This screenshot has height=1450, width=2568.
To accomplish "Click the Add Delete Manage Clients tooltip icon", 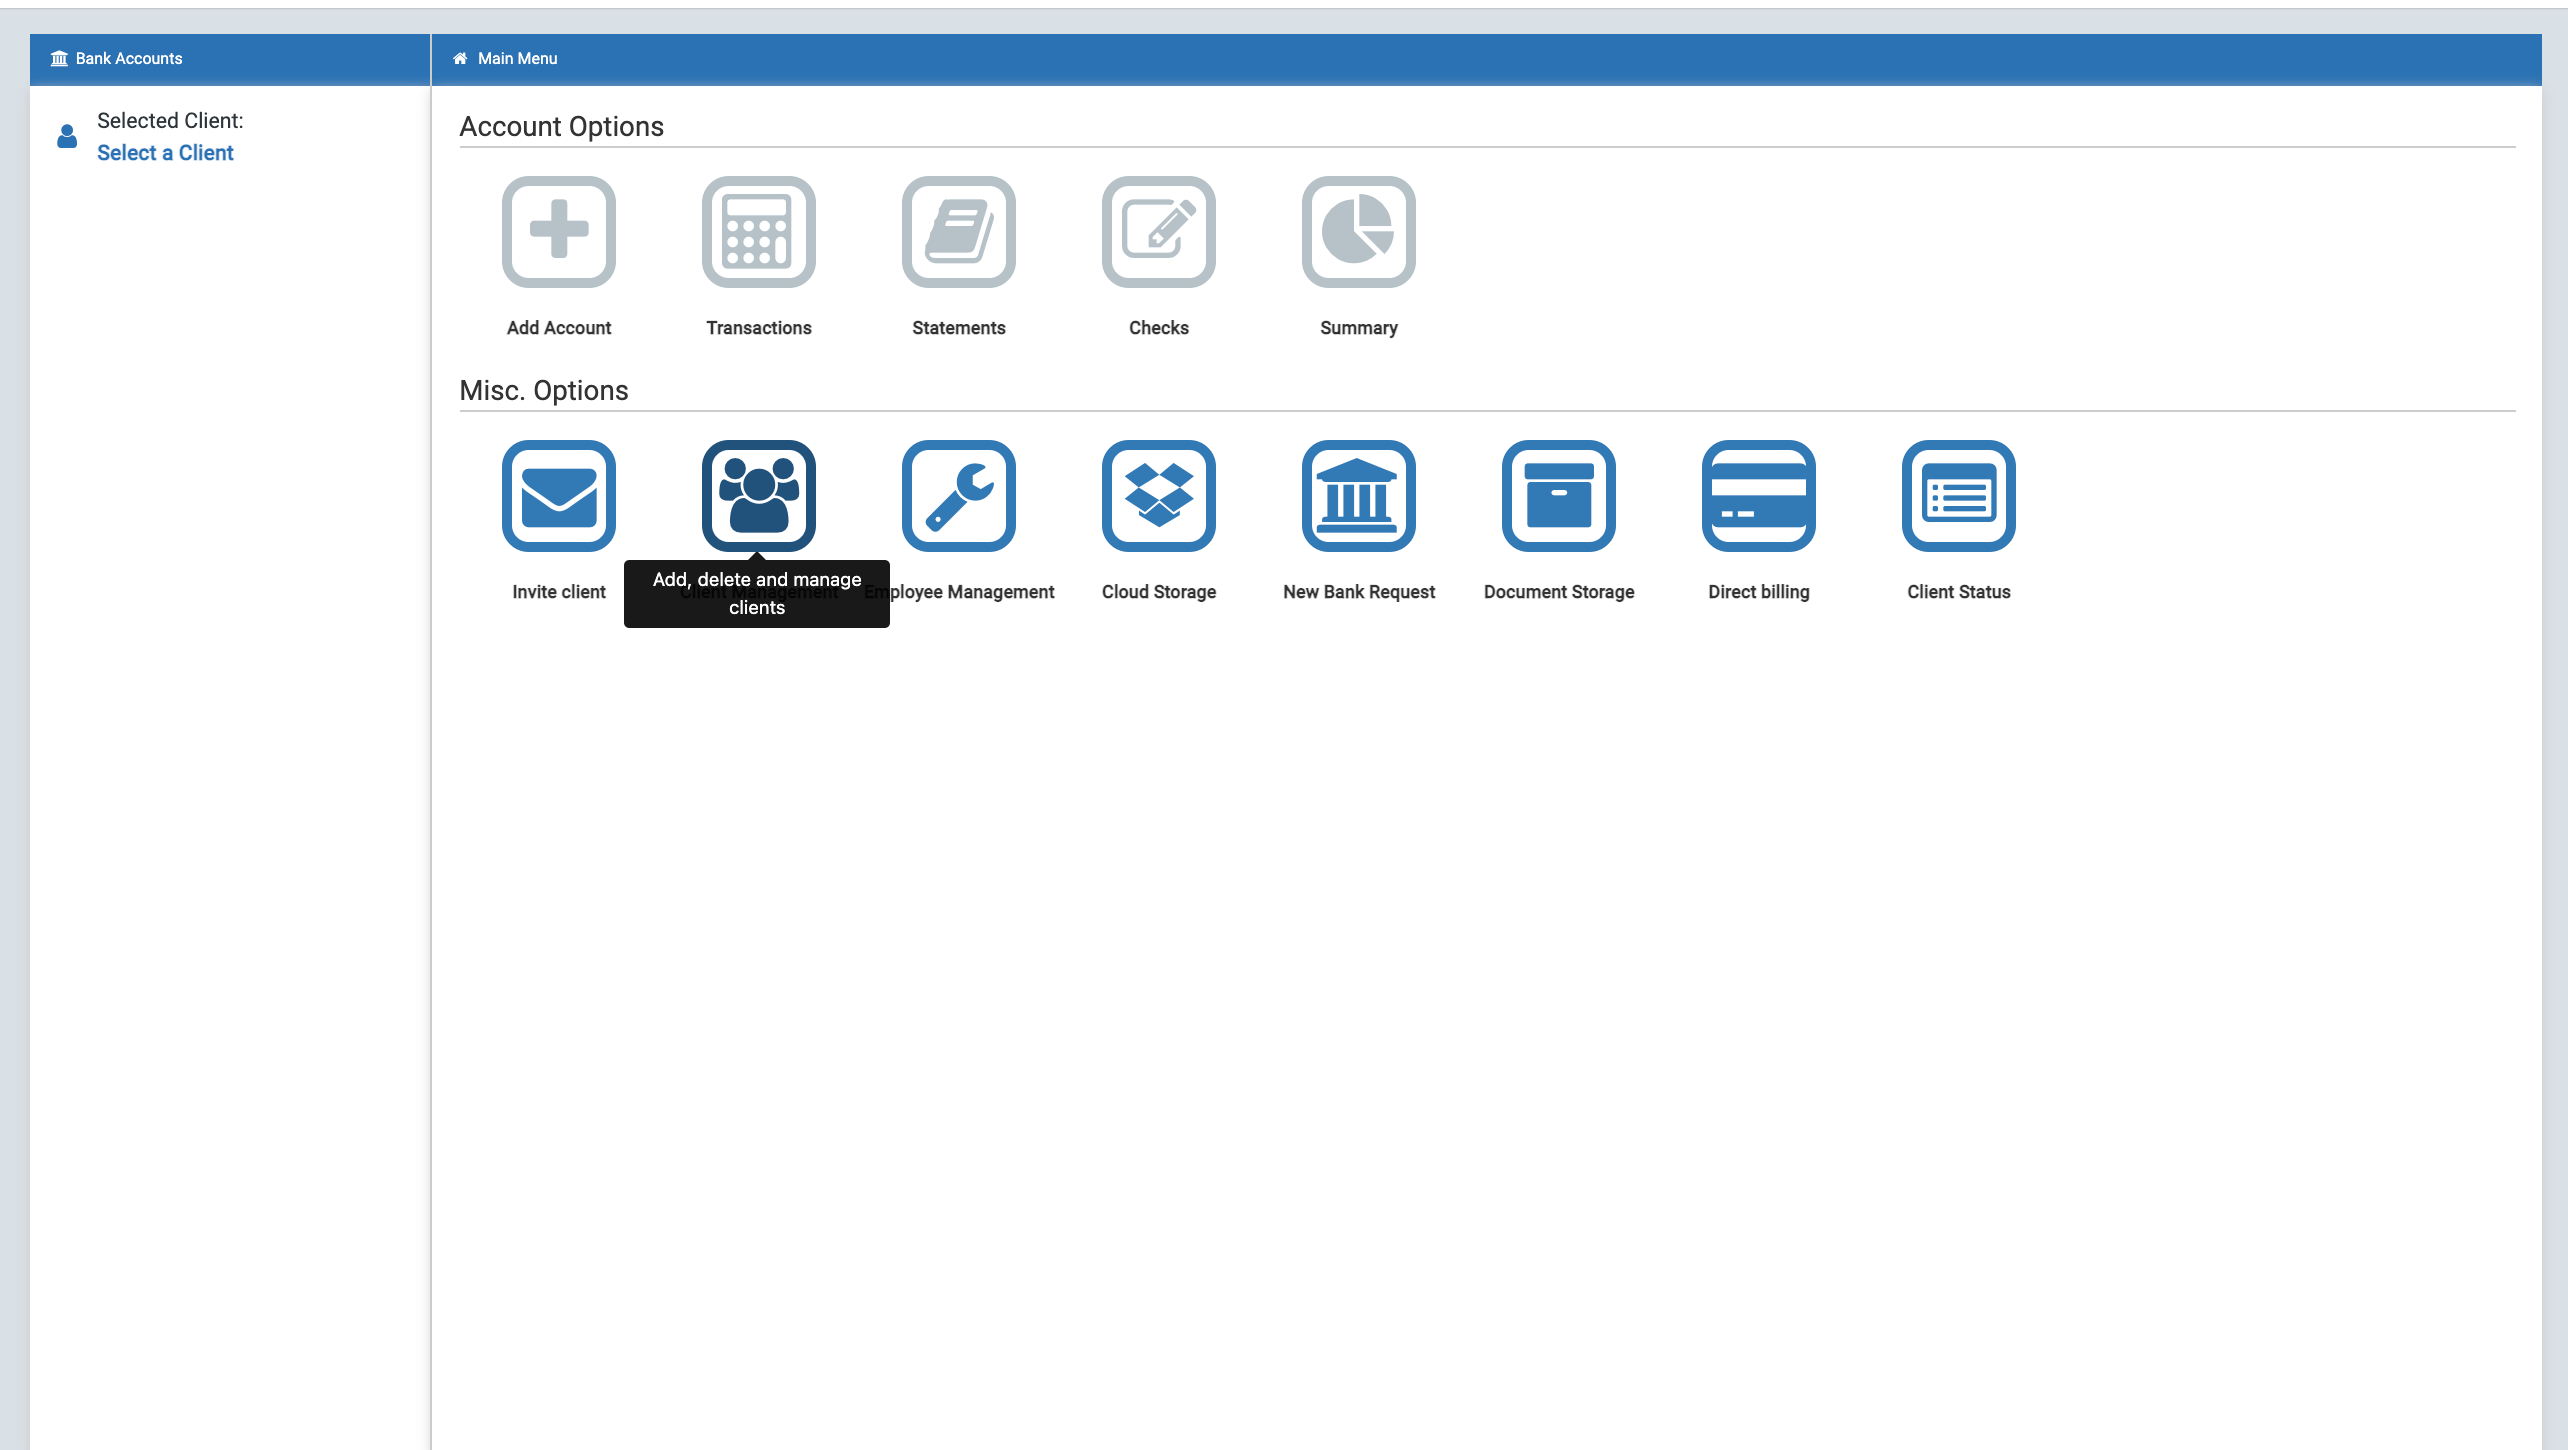I will (758, 494).
